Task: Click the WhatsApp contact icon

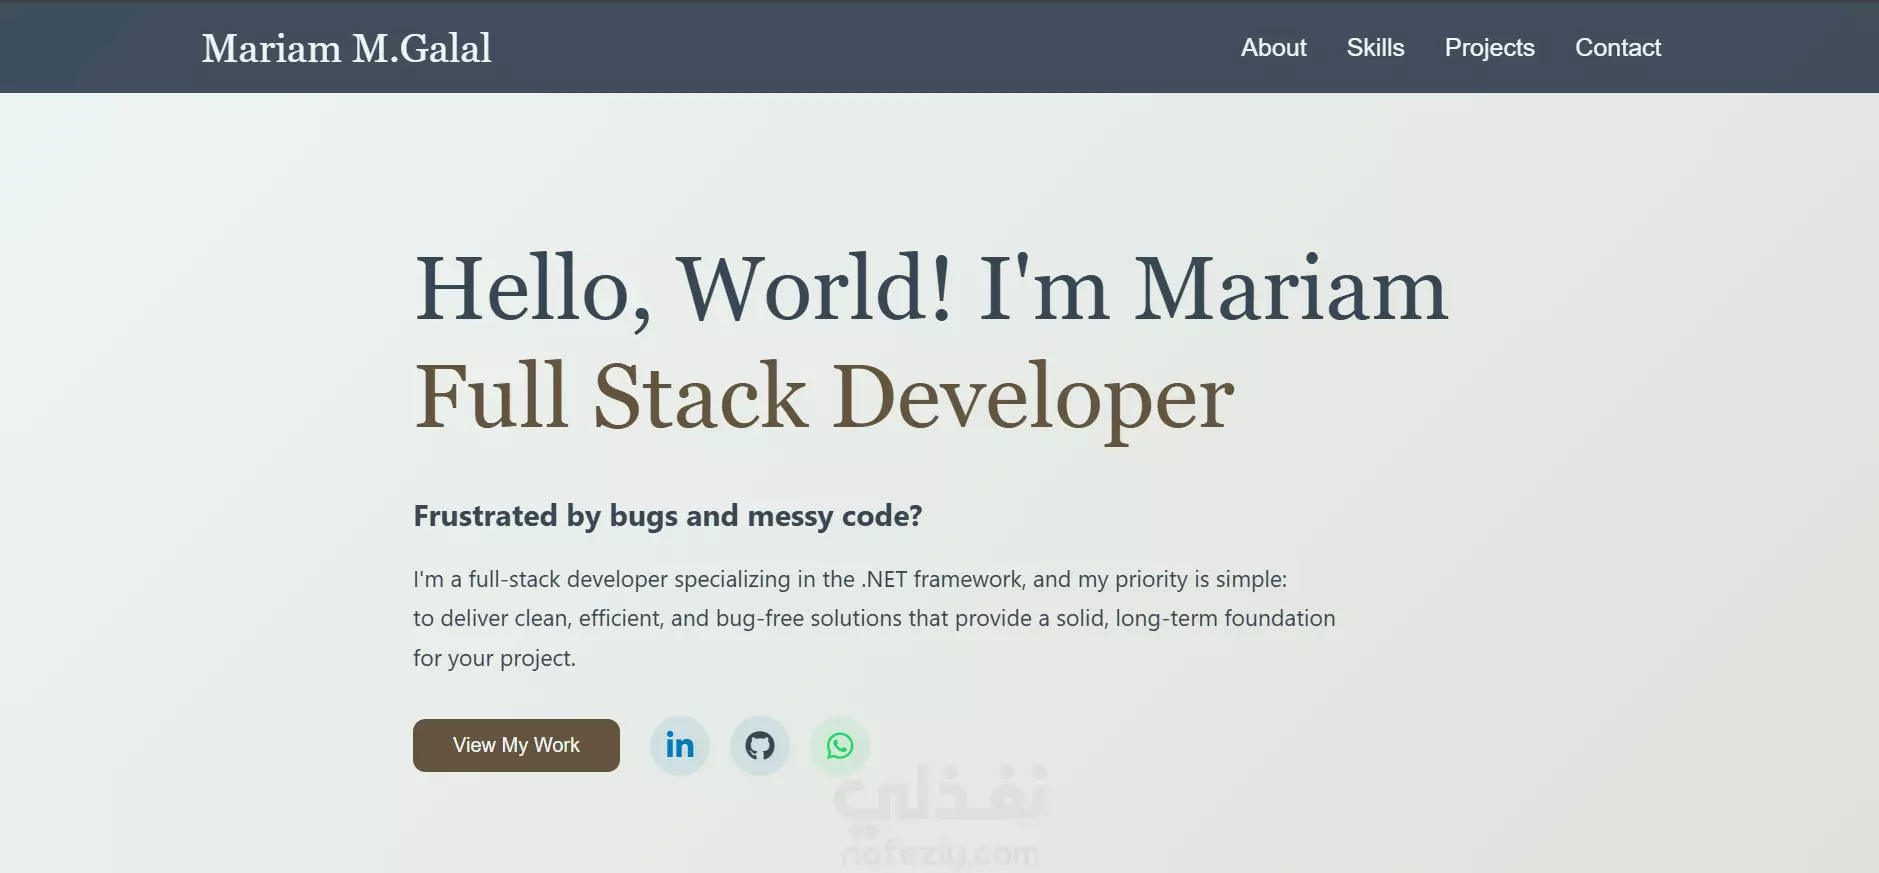Action: pyautogui.click(x=840, y=745)
